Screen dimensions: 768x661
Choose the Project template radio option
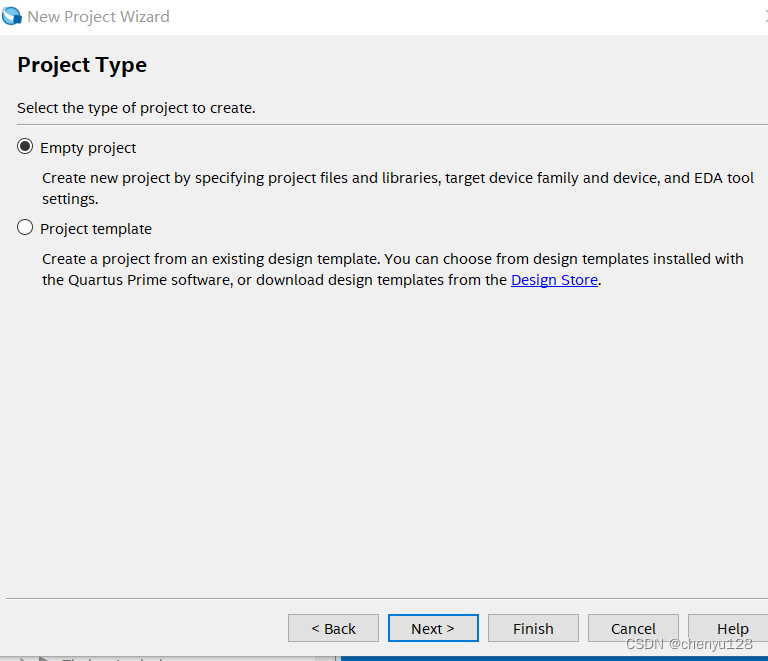tap(26, 228)
